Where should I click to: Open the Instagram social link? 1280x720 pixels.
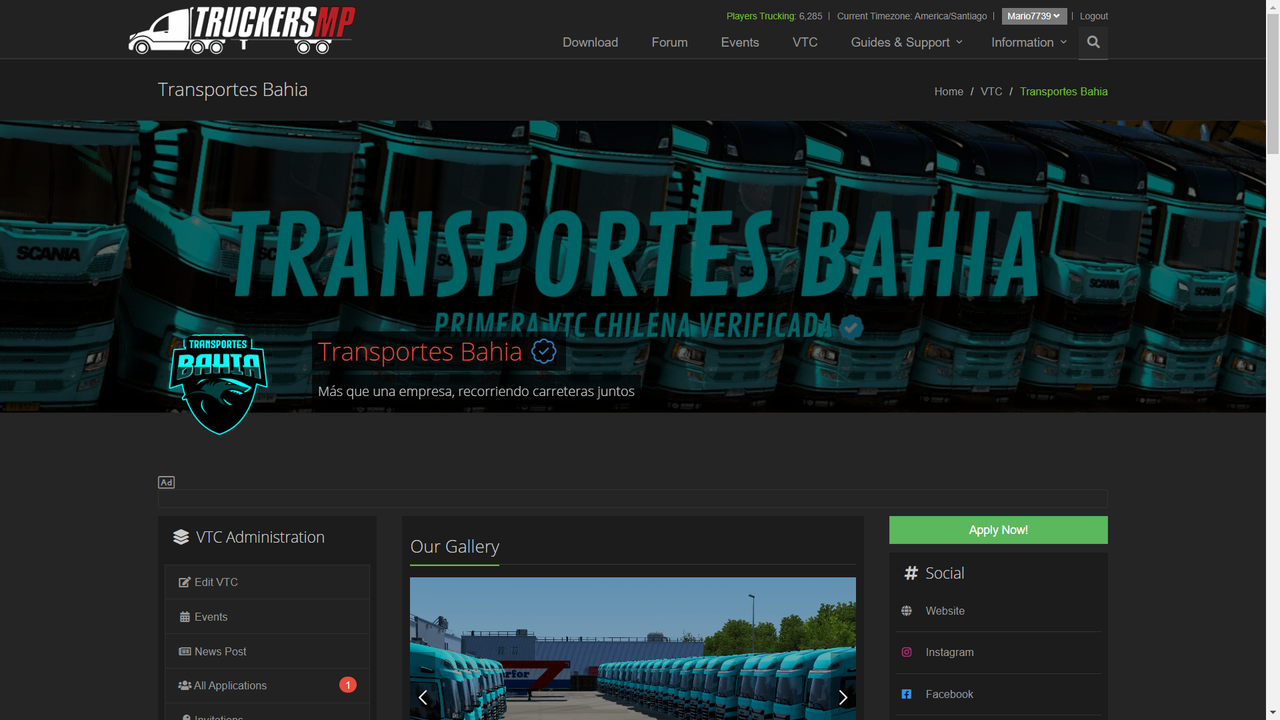[x=949, y=652]
